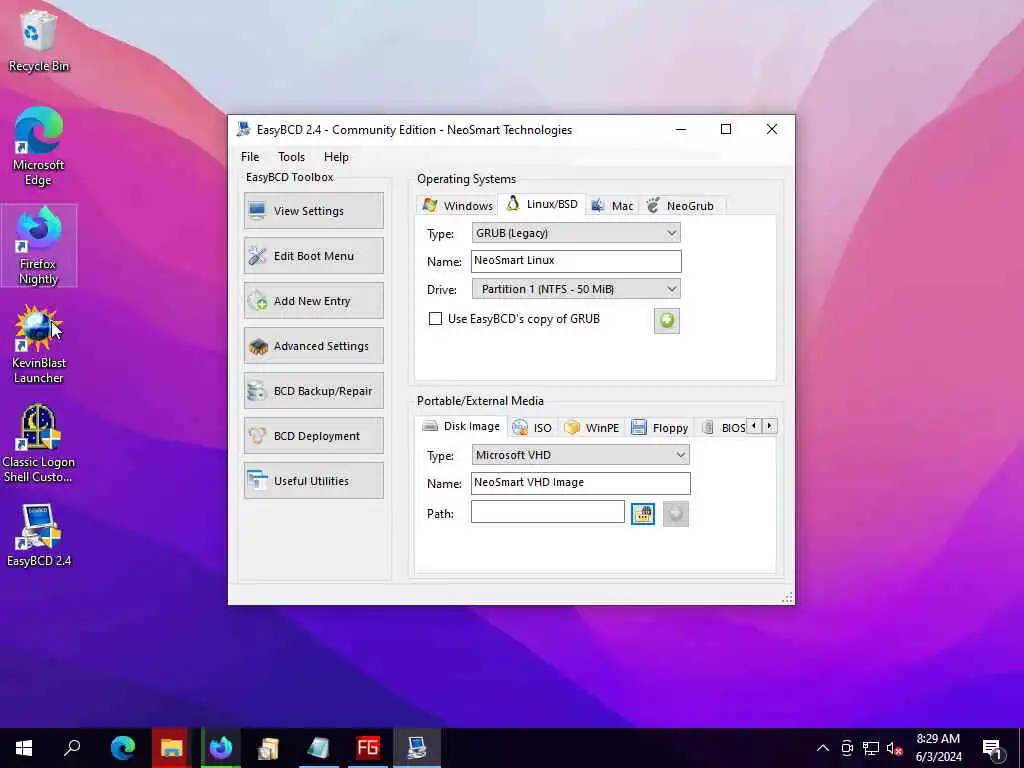Select the KevinBlast Launcher desktop icon
Viewport: 1024px width, 768px height.
38,345
